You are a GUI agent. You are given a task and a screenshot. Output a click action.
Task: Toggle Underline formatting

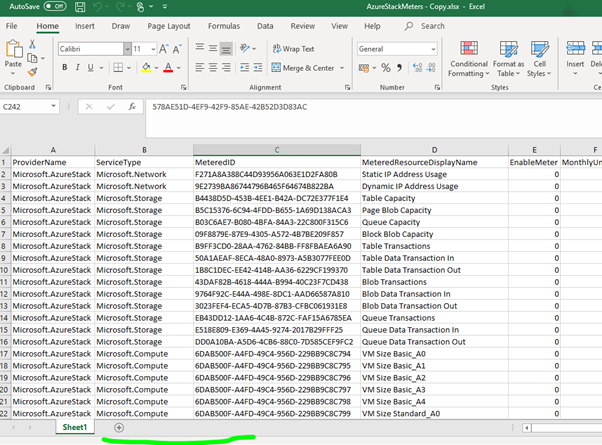[x=90, y=68]
